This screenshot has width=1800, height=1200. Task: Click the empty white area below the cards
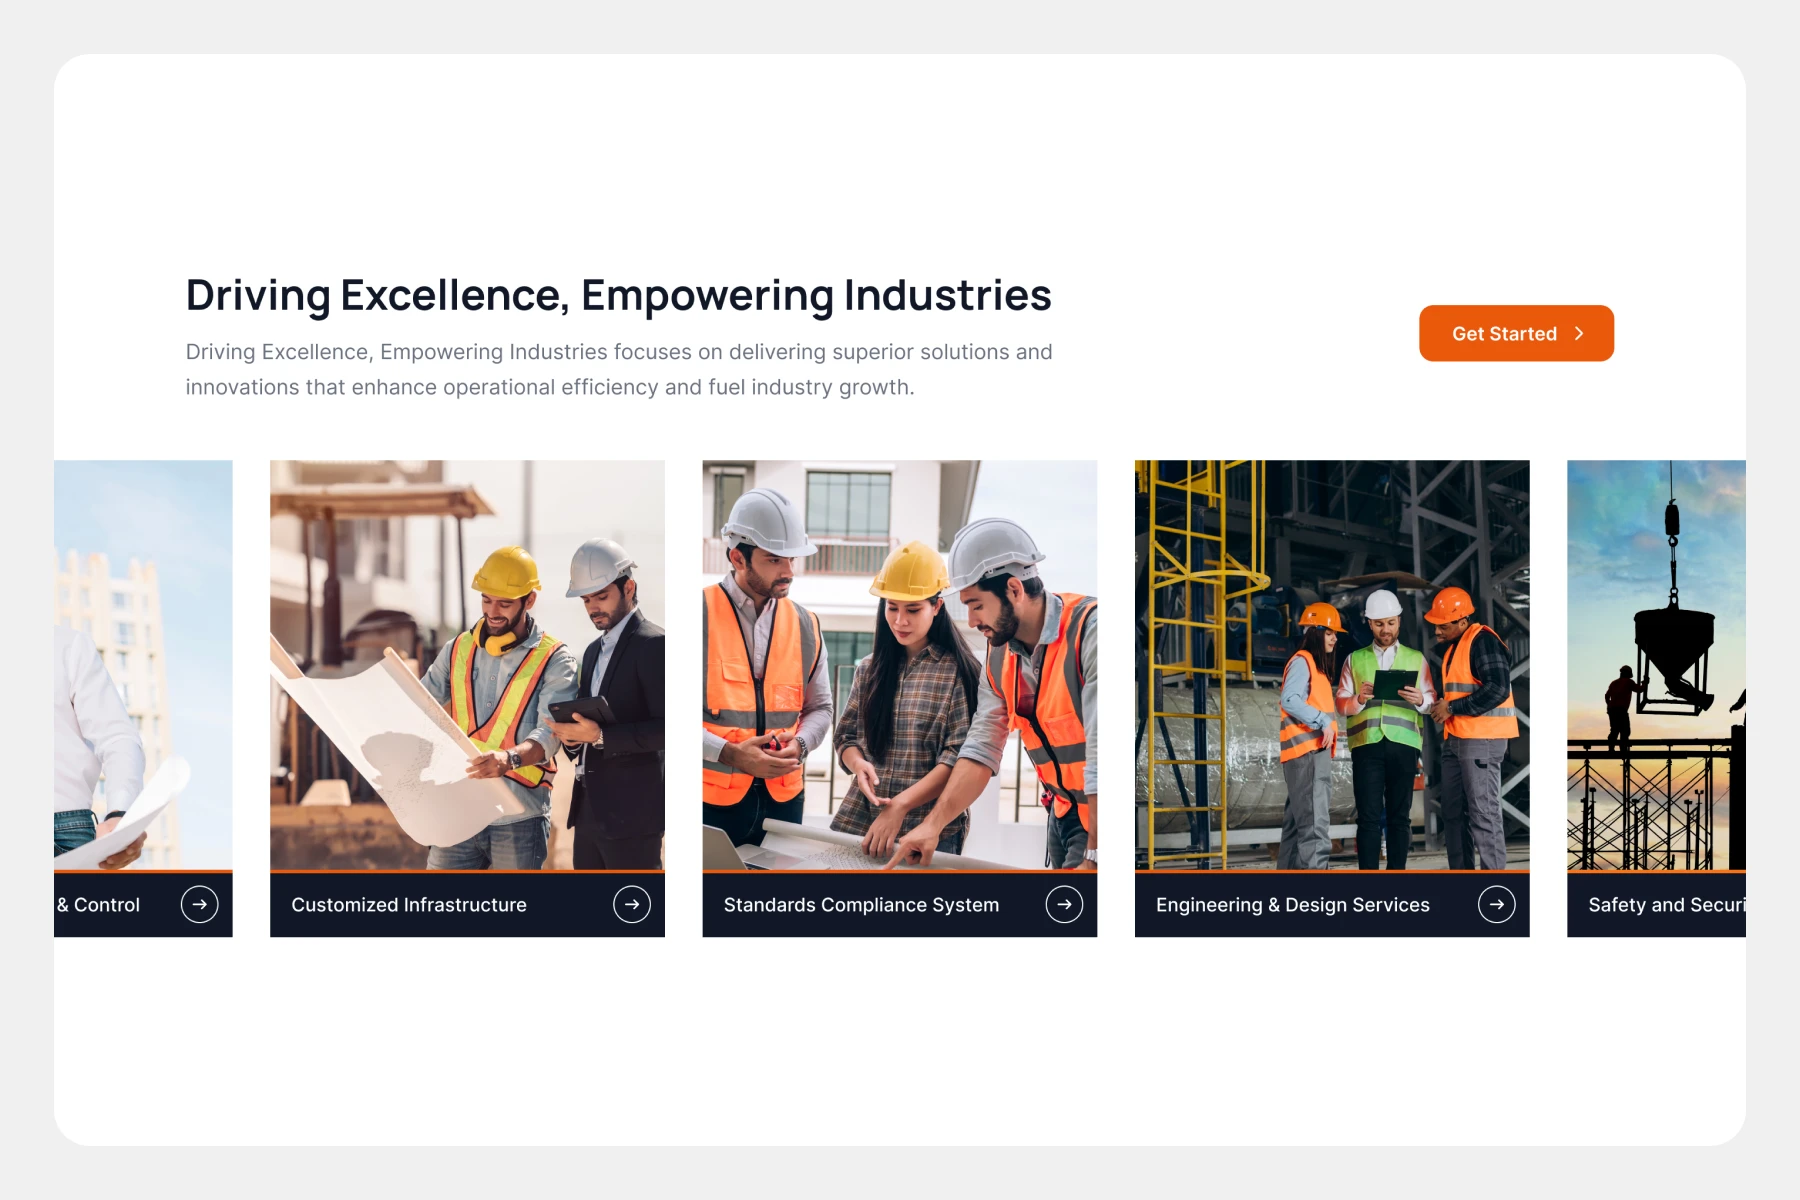tap(900, 1040)
